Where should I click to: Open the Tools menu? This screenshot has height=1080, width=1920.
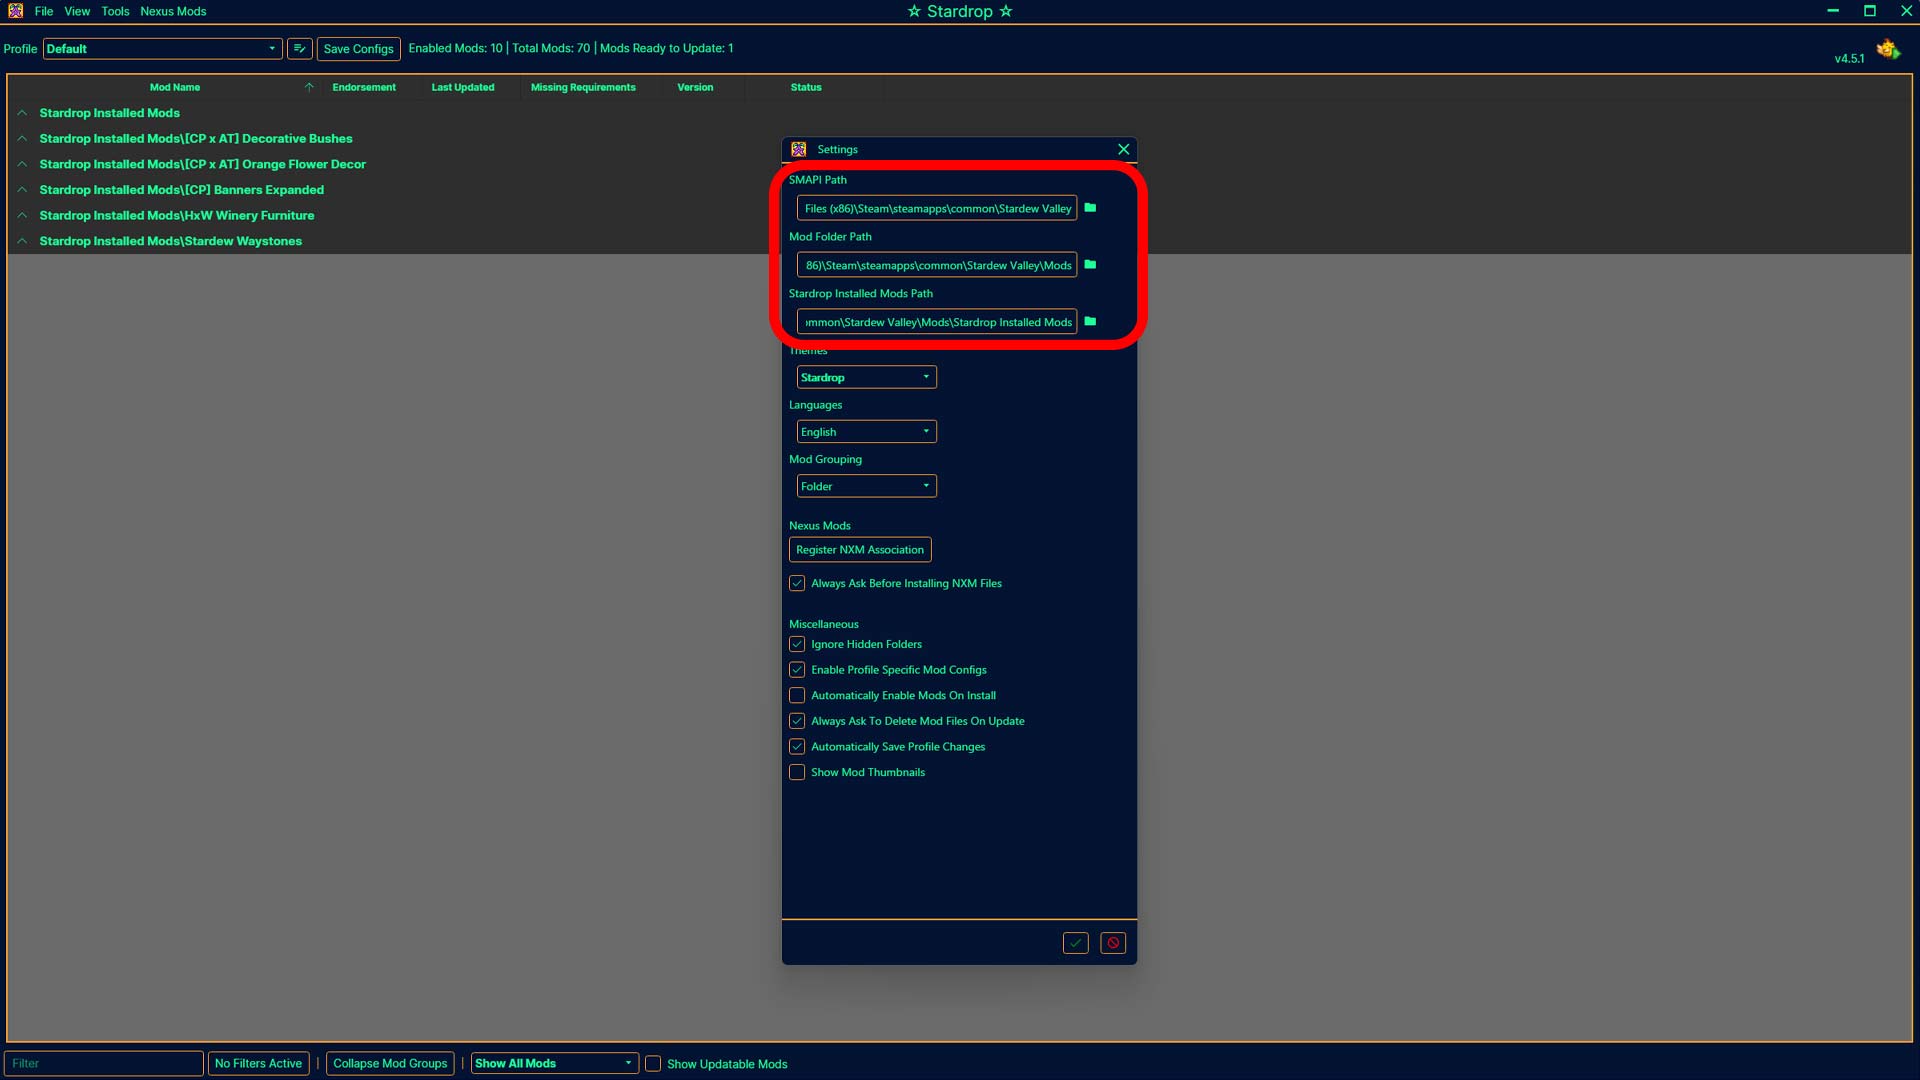coord(114,11)
